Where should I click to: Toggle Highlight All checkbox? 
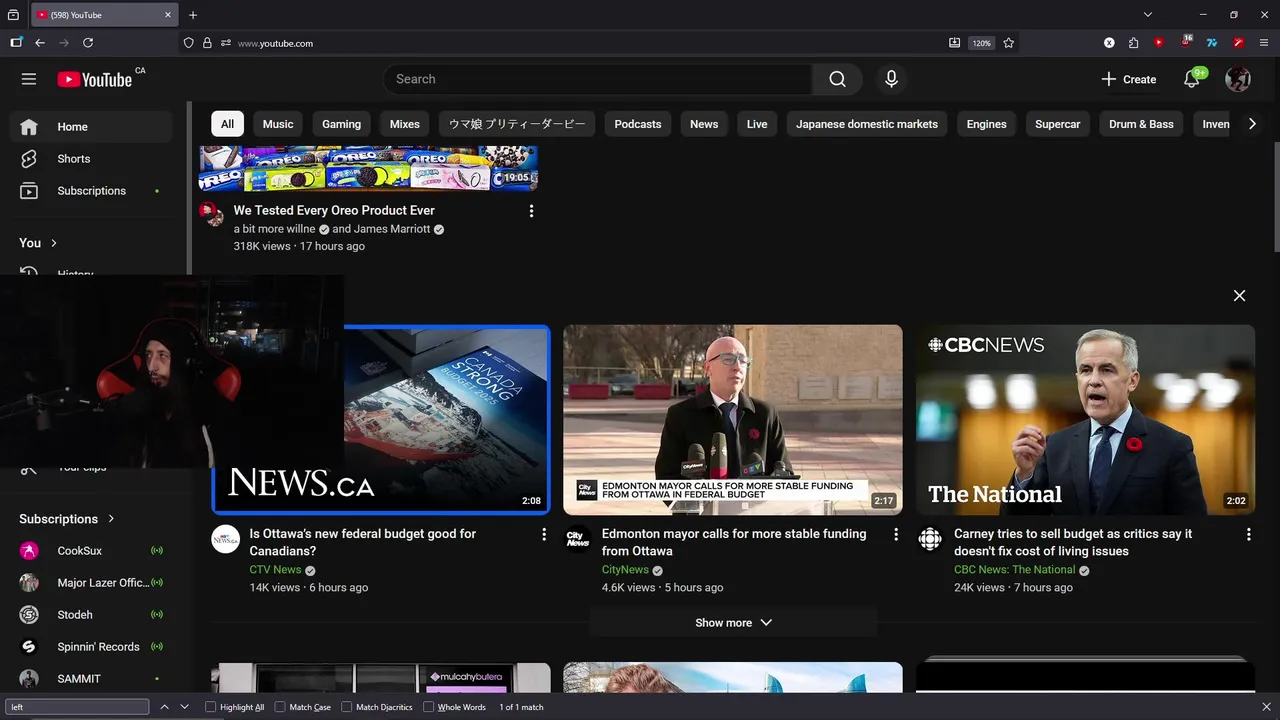coord(211,707)
